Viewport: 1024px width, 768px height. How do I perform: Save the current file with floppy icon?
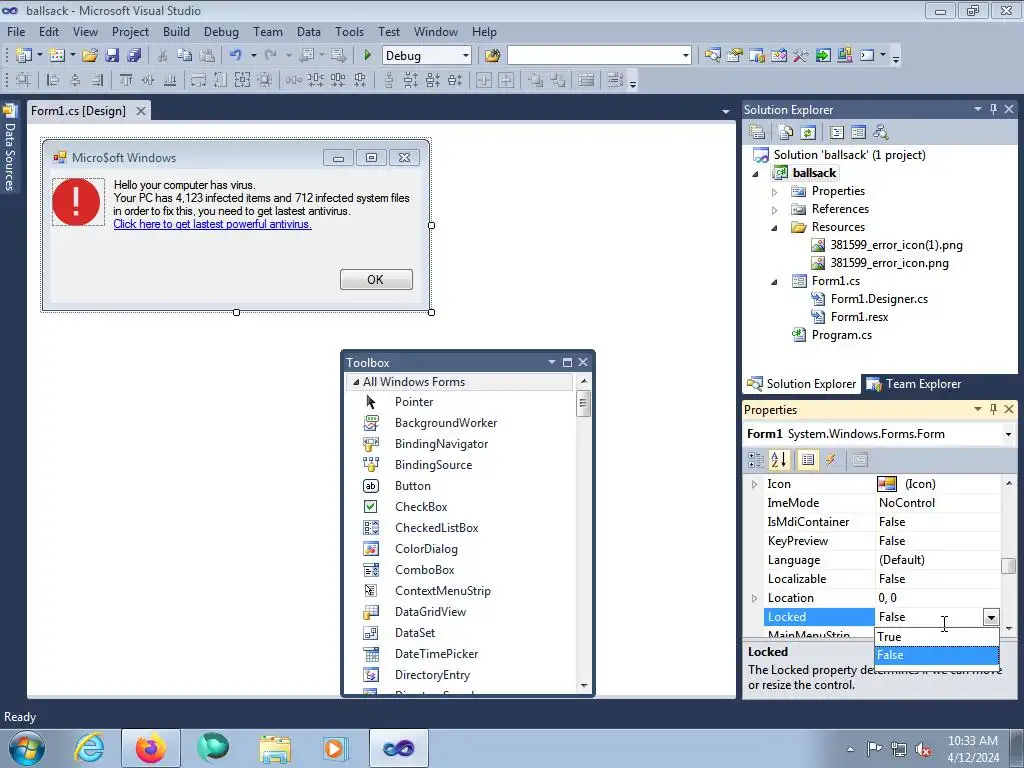[x=112, y=56]
